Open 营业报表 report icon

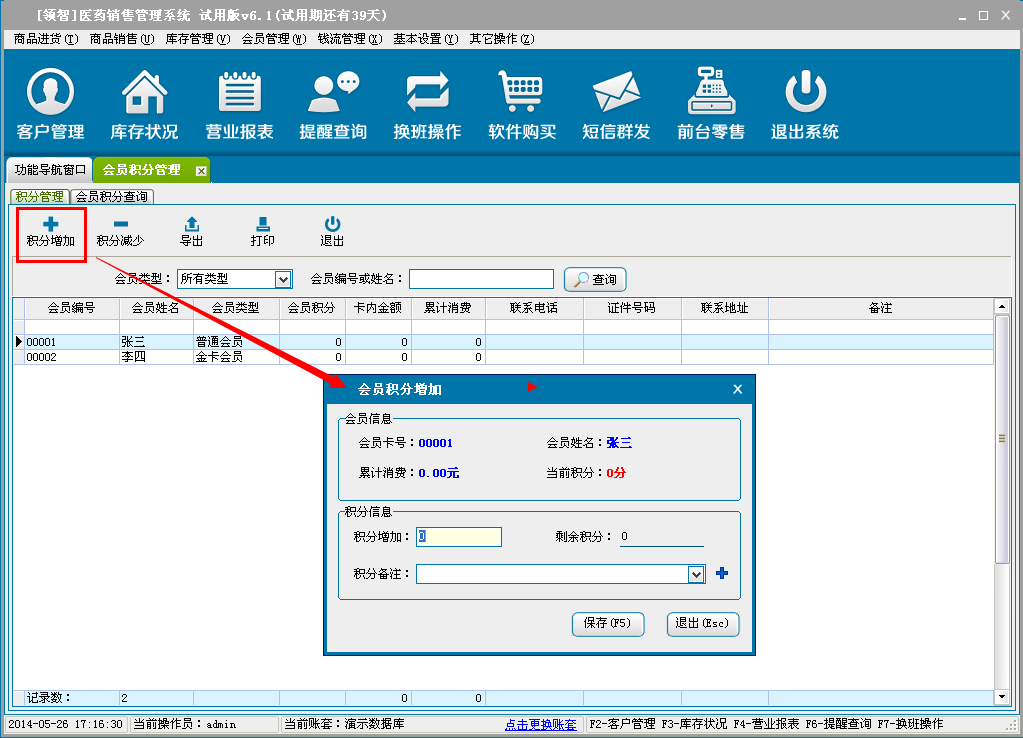point(239,105)
